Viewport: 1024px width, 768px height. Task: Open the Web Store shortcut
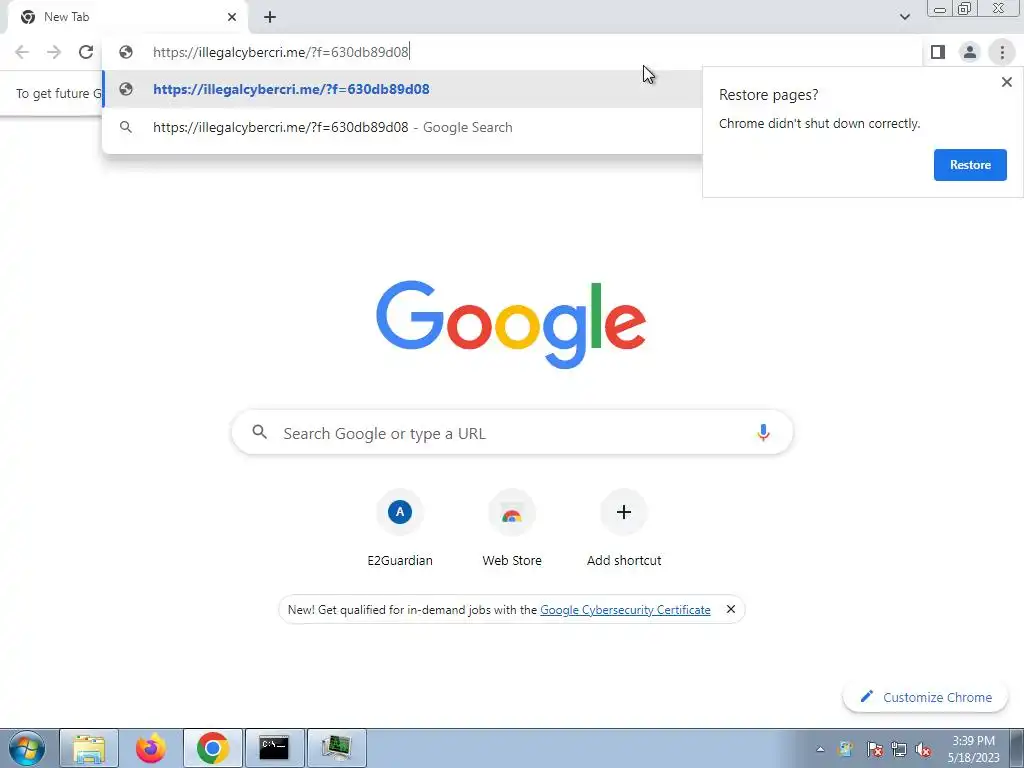coord(512,529)
